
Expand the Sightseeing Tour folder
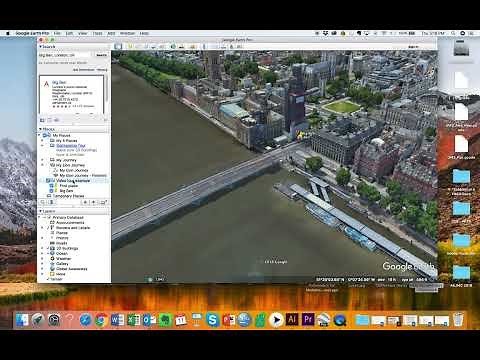pyautogui.click(x=42, y=146)
